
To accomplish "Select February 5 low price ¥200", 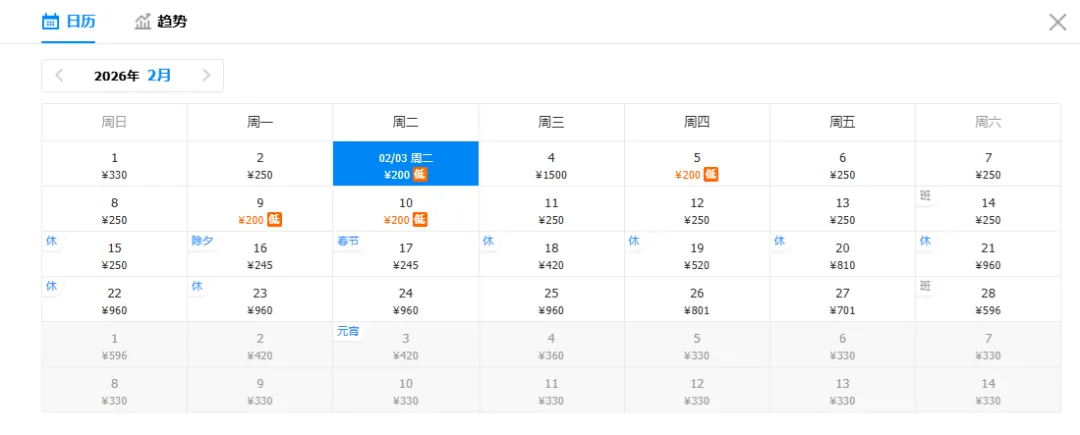I will (697, 164).
